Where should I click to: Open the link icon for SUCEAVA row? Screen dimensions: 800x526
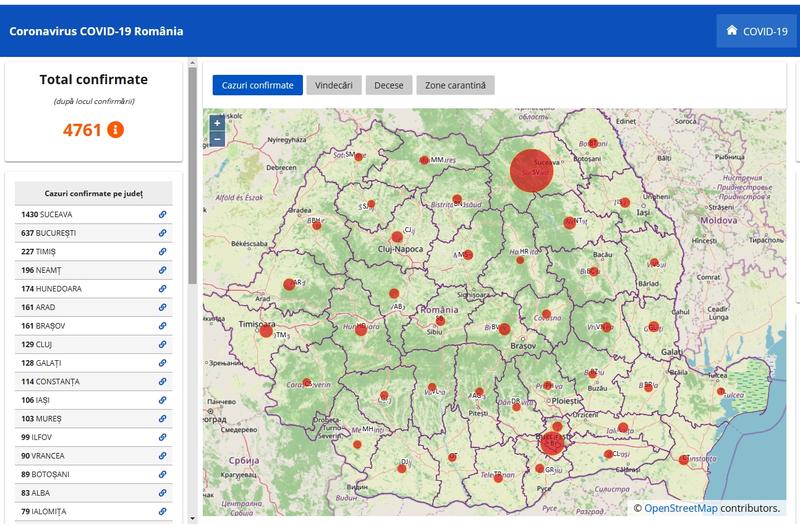coord(162,214)
